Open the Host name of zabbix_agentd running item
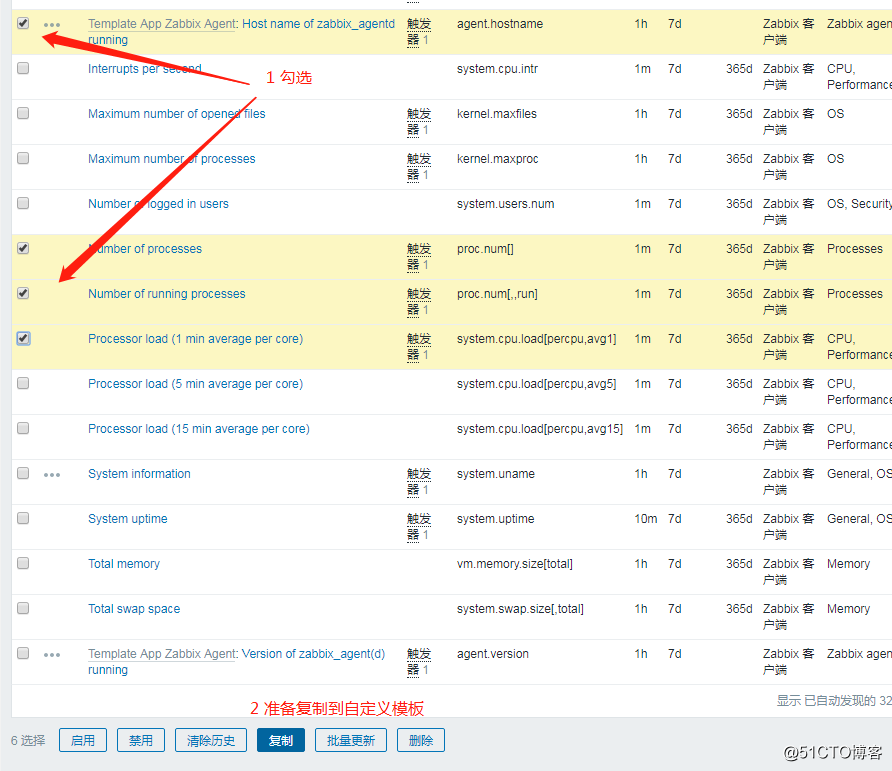This screenshot has height=771, width=892. [x=318, y=24]
